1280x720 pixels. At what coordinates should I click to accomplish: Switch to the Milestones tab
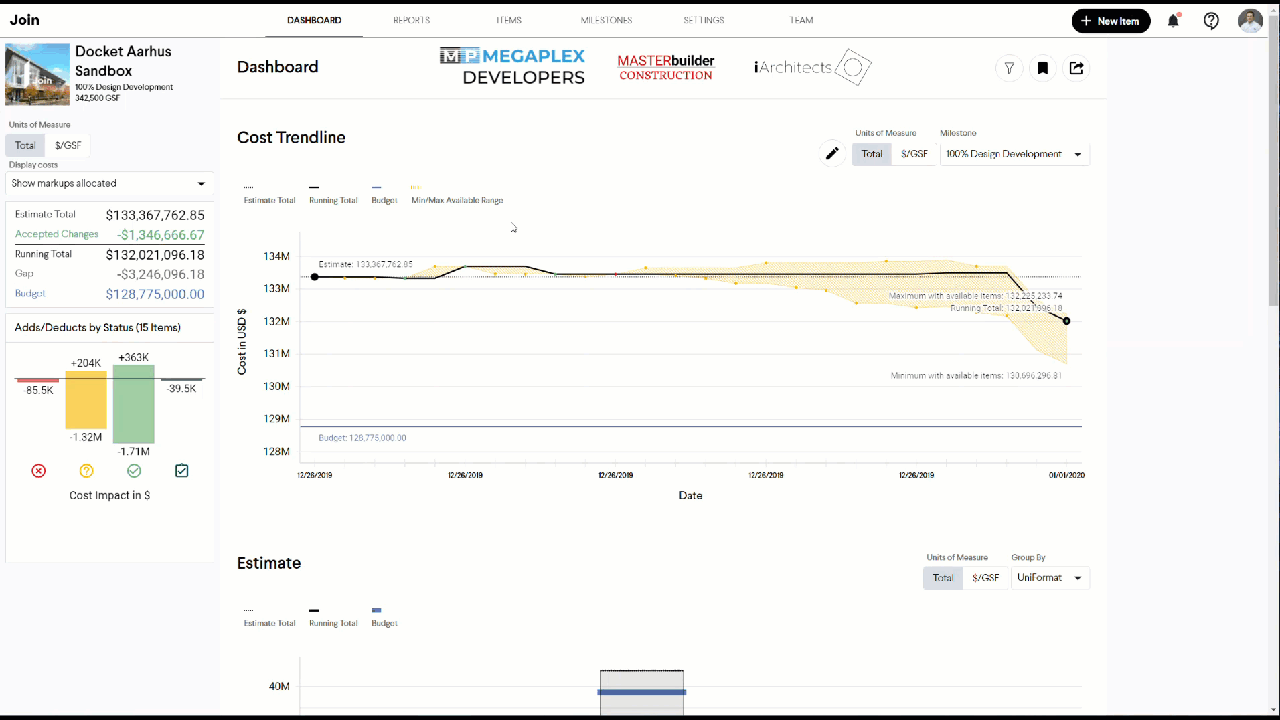click(606, 20)
